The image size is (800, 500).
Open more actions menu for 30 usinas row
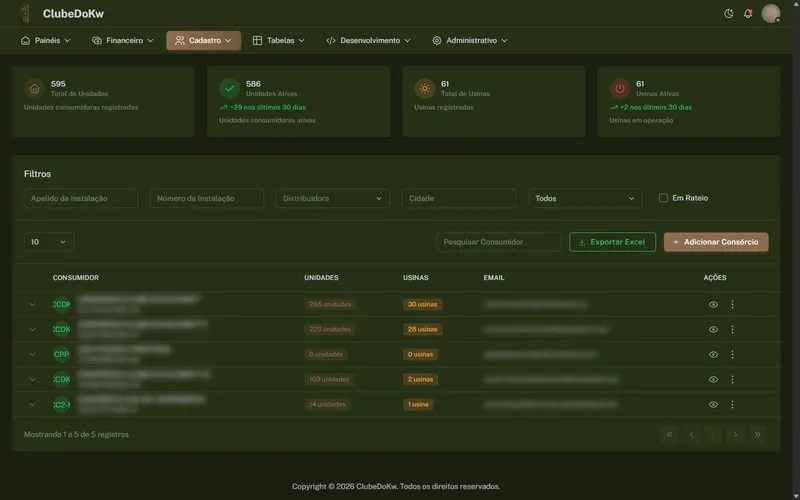[x=732, y=305]
